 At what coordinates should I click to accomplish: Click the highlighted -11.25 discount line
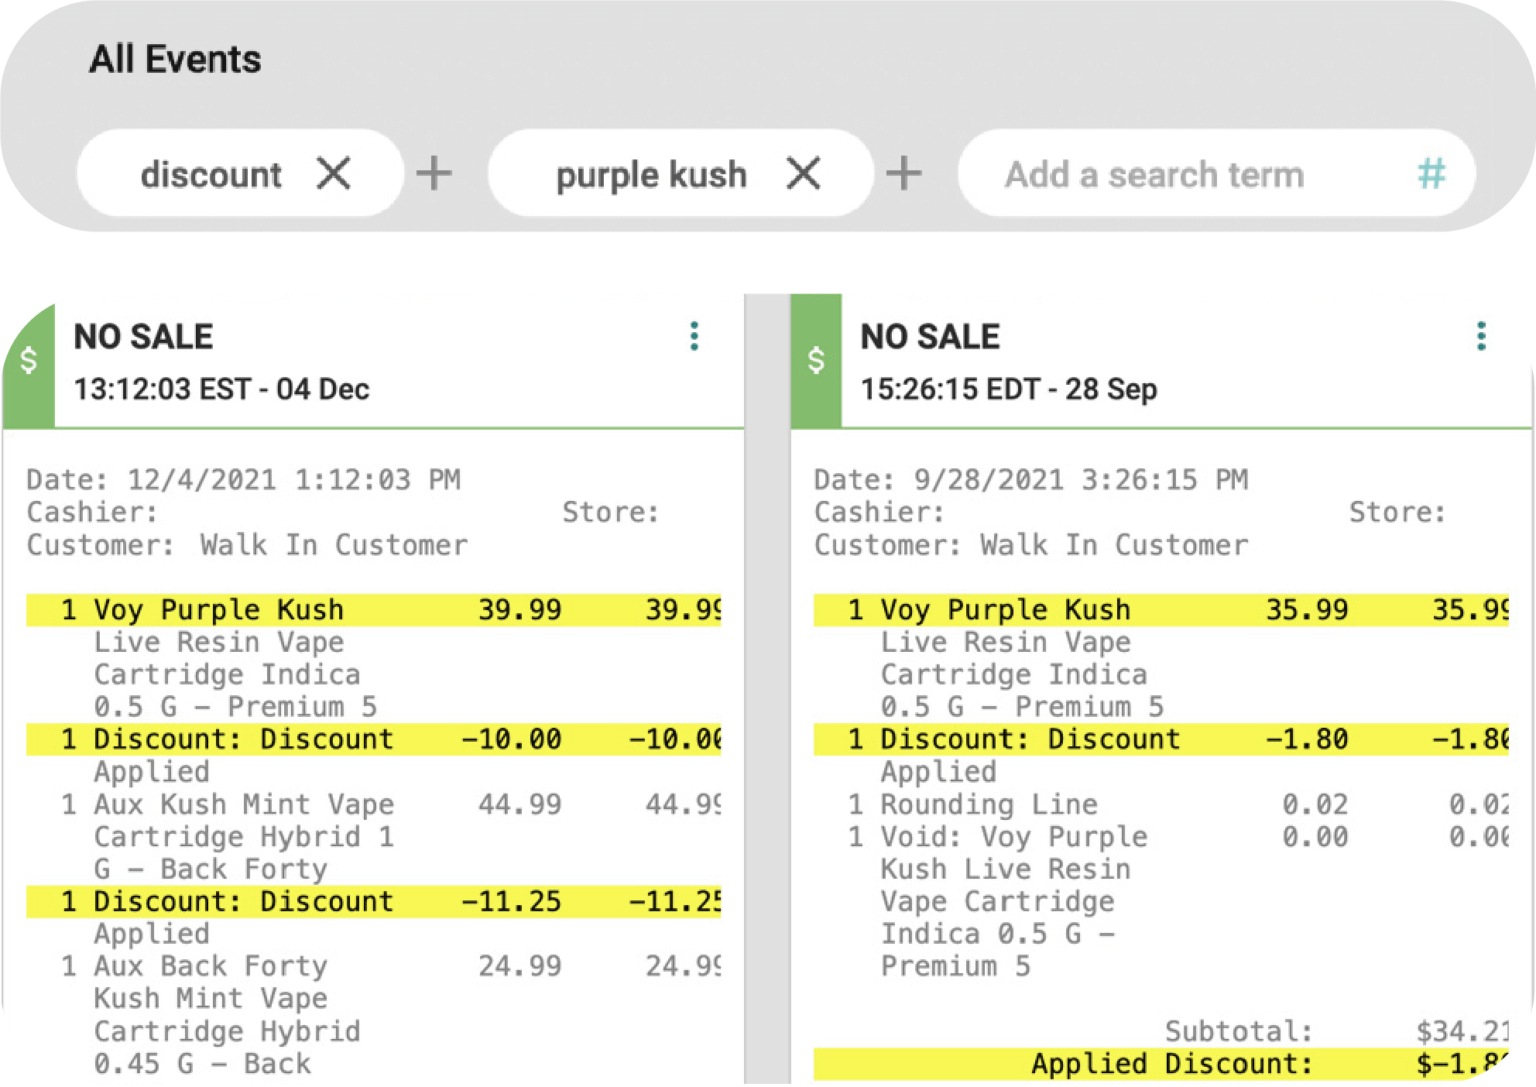[x=373, y=901]
